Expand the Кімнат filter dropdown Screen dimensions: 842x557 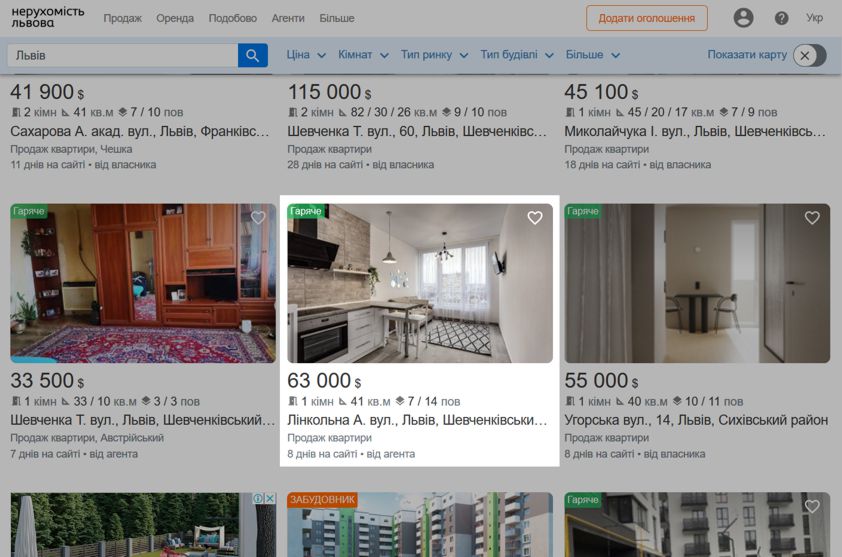[x=364, y=55]
